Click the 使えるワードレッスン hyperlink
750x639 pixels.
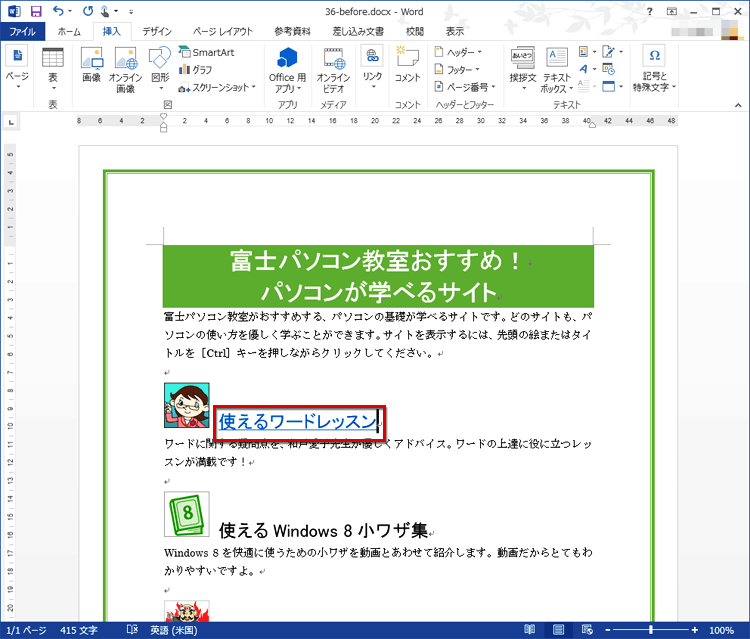click(x=297, y=422)
